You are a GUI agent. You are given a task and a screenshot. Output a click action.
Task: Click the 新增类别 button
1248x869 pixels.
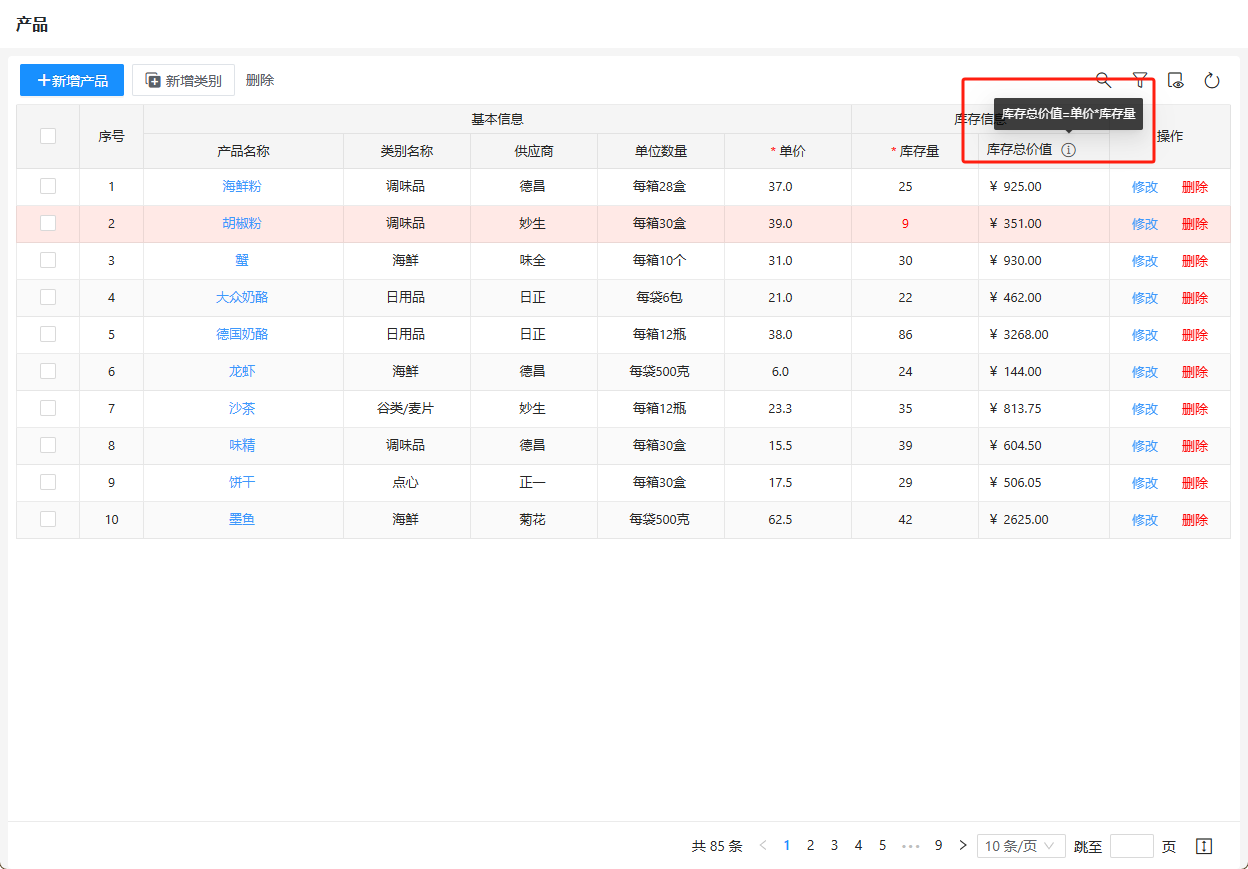(x=183, y=80)
